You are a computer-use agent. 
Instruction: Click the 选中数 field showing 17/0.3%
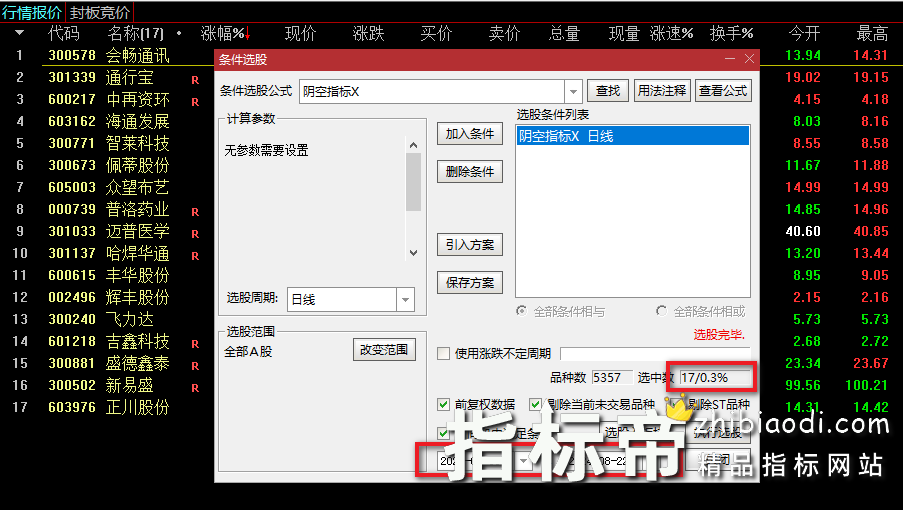pos(715,378)
